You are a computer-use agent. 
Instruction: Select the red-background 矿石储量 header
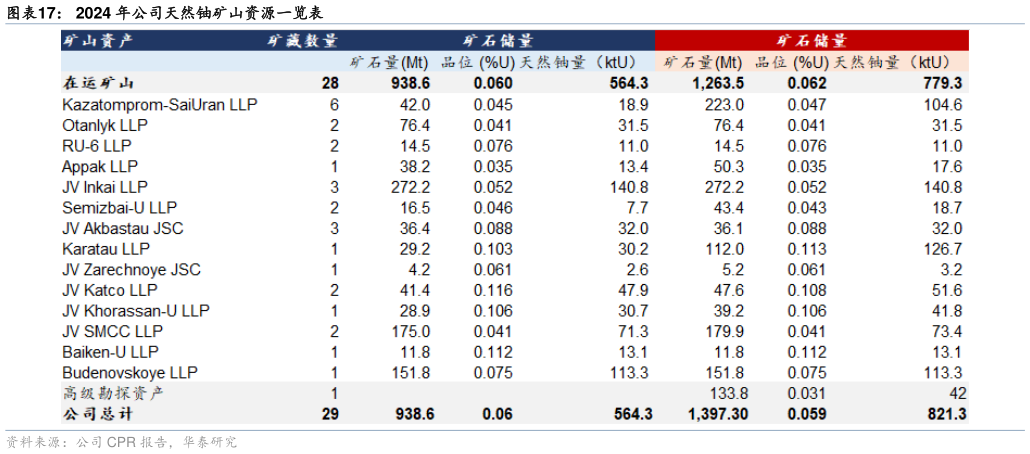pyautogui.click(x=812, y=41)
